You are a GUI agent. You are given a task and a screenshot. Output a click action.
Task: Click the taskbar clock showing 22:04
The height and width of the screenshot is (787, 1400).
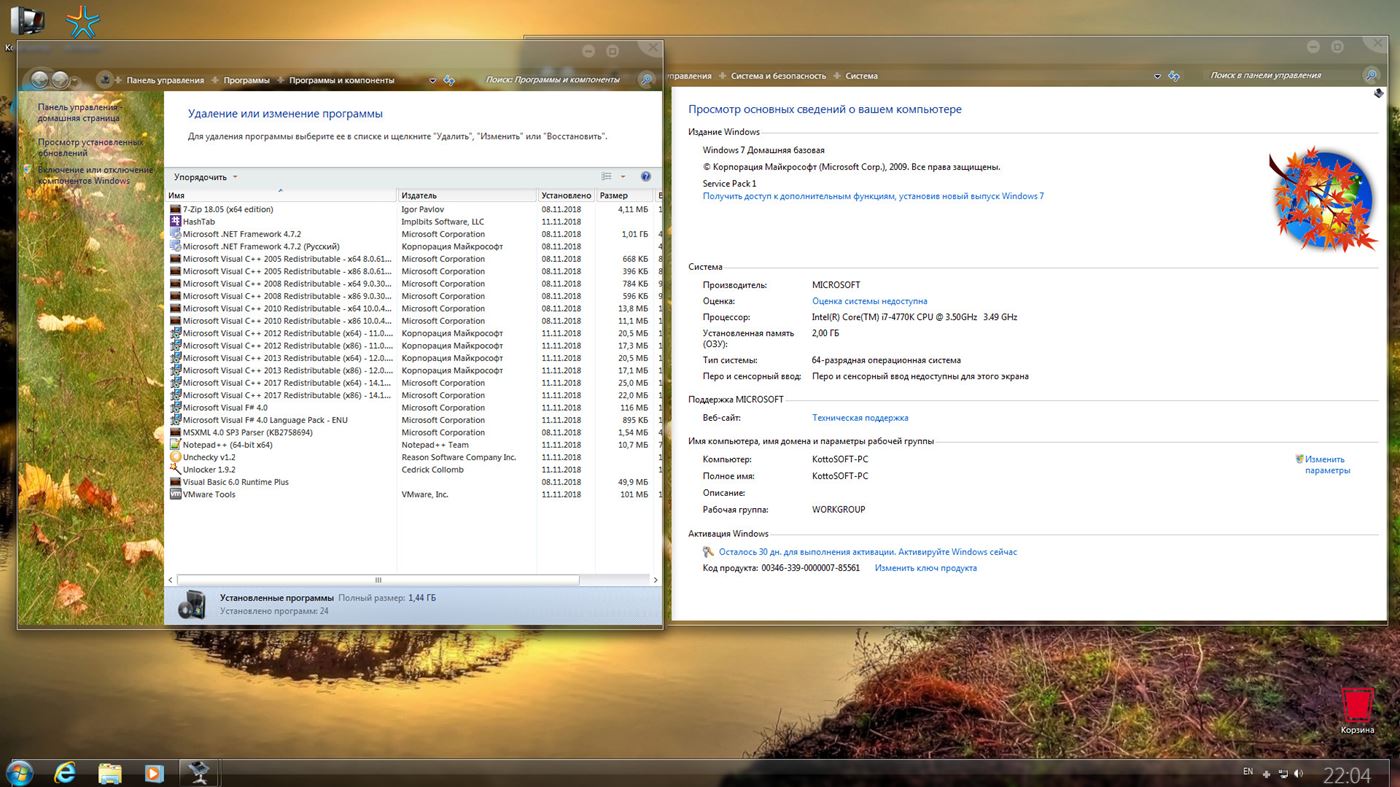(x=1346, y=775)
